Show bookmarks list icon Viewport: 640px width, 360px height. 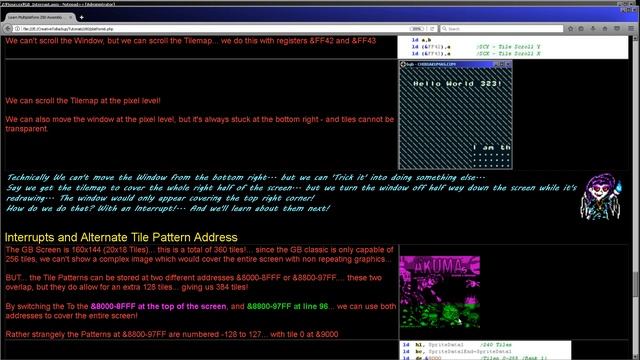[581, 29]
